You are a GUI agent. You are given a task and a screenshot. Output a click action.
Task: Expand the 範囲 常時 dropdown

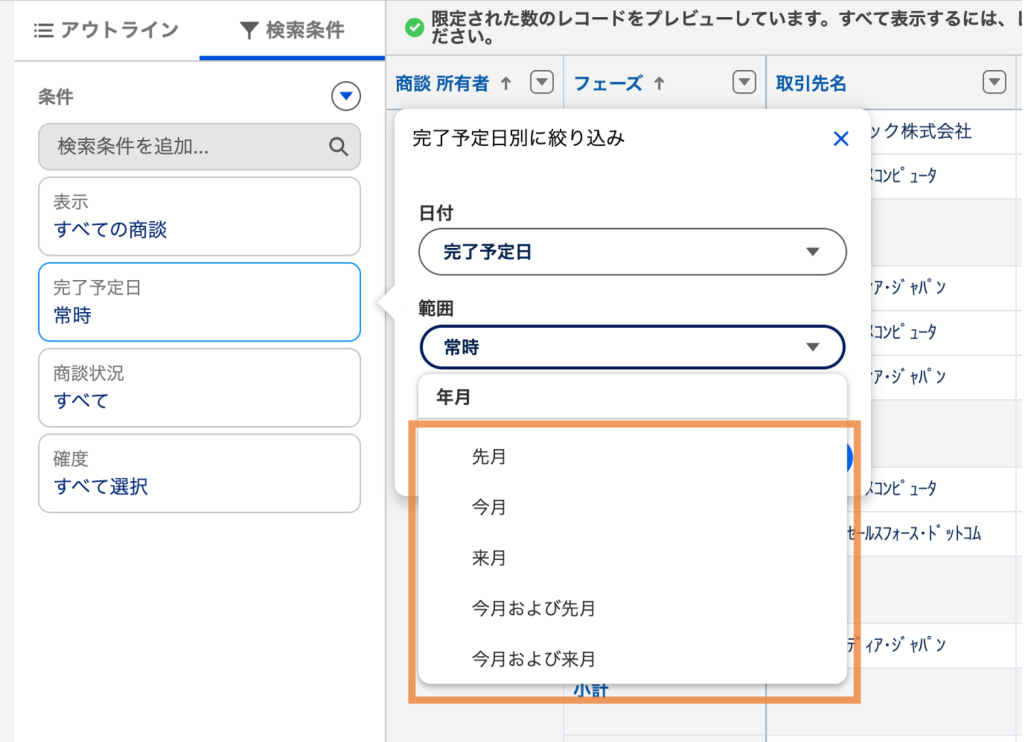tap(632, 347)
